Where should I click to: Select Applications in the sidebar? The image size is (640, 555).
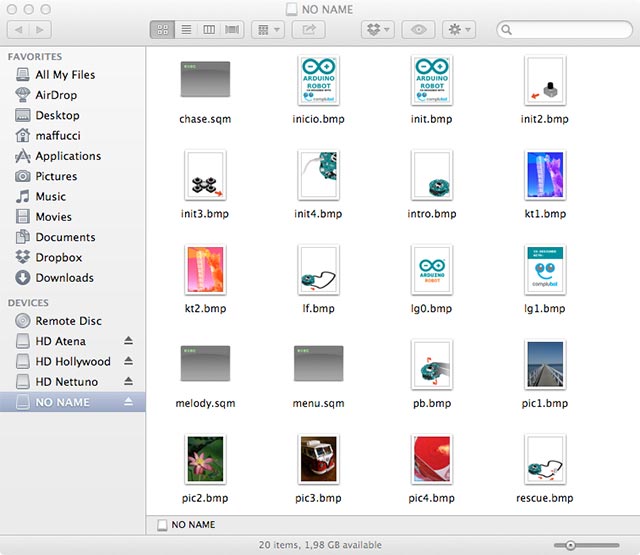(x=68, y=156)
